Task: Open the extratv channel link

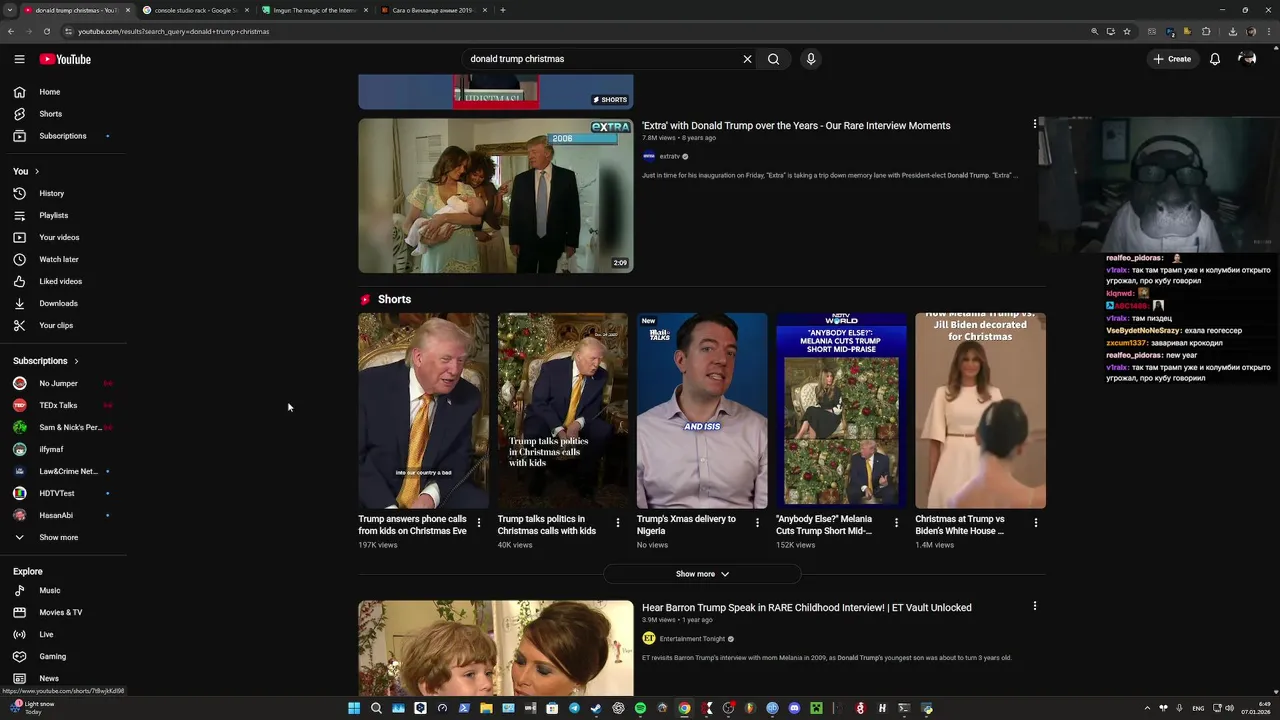Action: (669, 156)
